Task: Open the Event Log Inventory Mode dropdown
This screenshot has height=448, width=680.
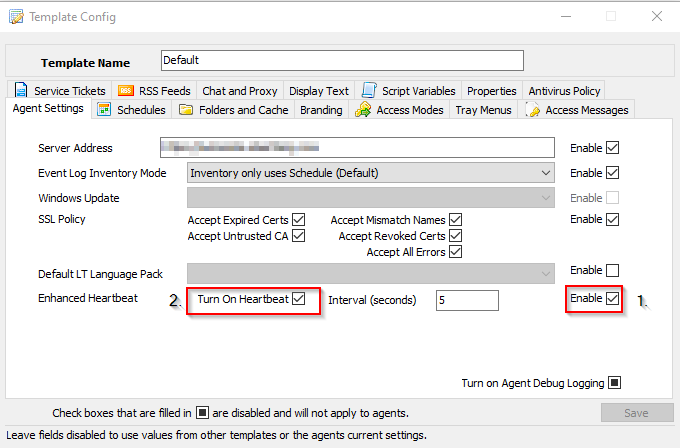Action: [545, 173]
